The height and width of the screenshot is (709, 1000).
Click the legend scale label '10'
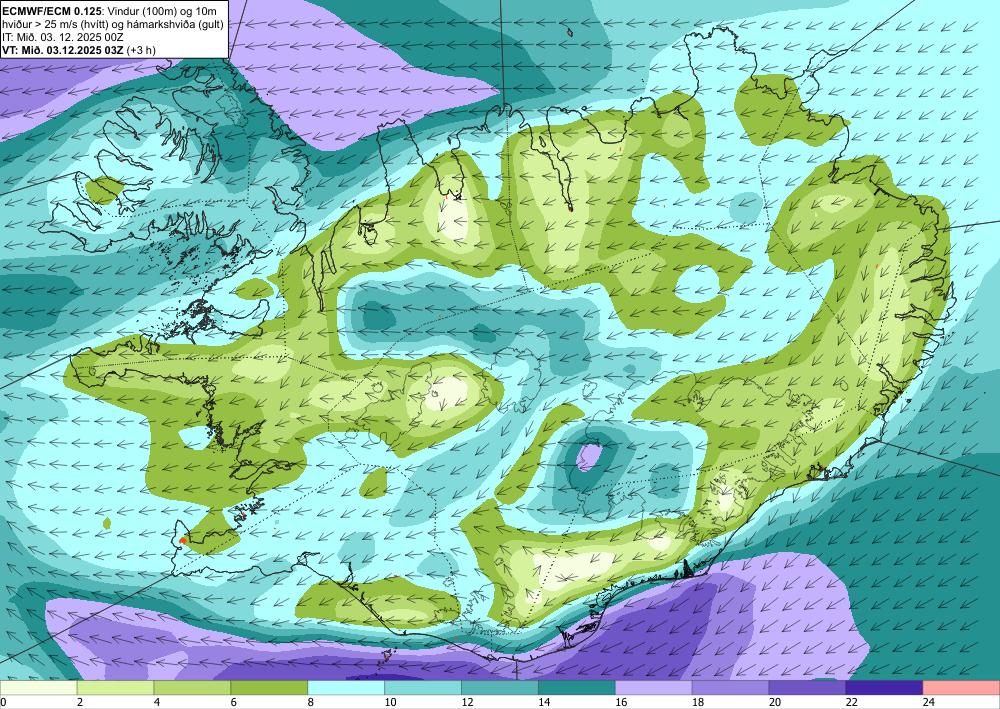tap(390, 702)
